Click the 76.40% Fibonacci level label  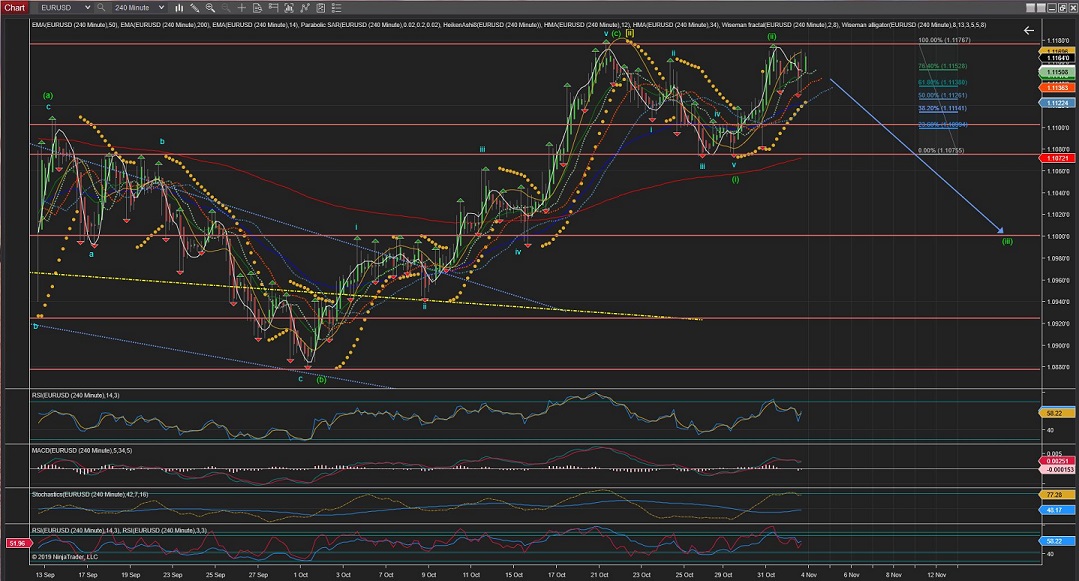942,66
